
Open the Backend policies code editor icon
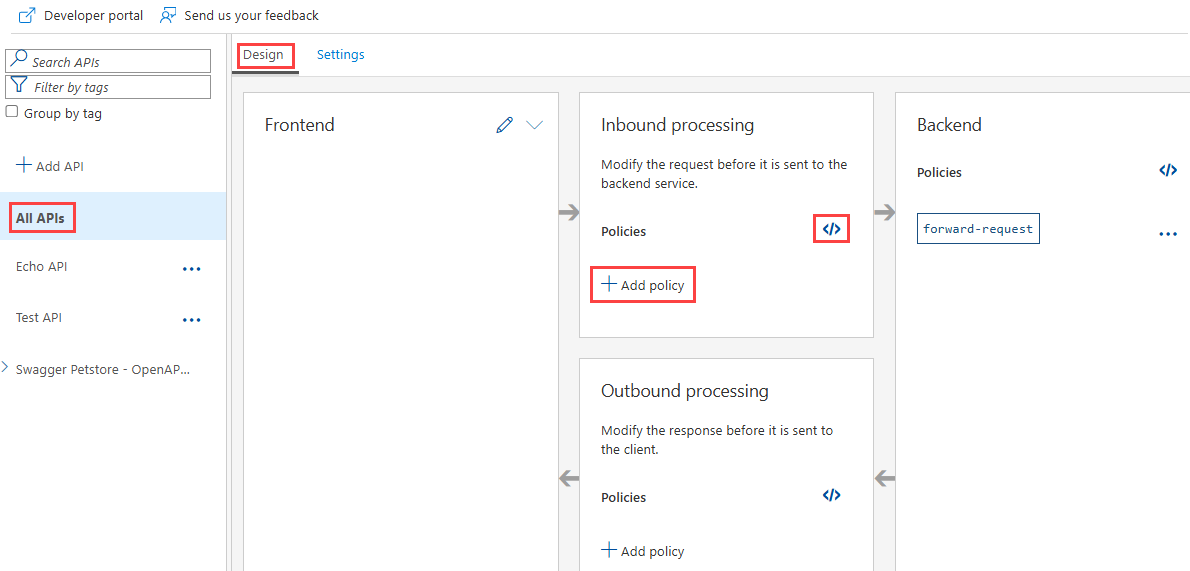pyautogui.click(x=1167, y=171)
